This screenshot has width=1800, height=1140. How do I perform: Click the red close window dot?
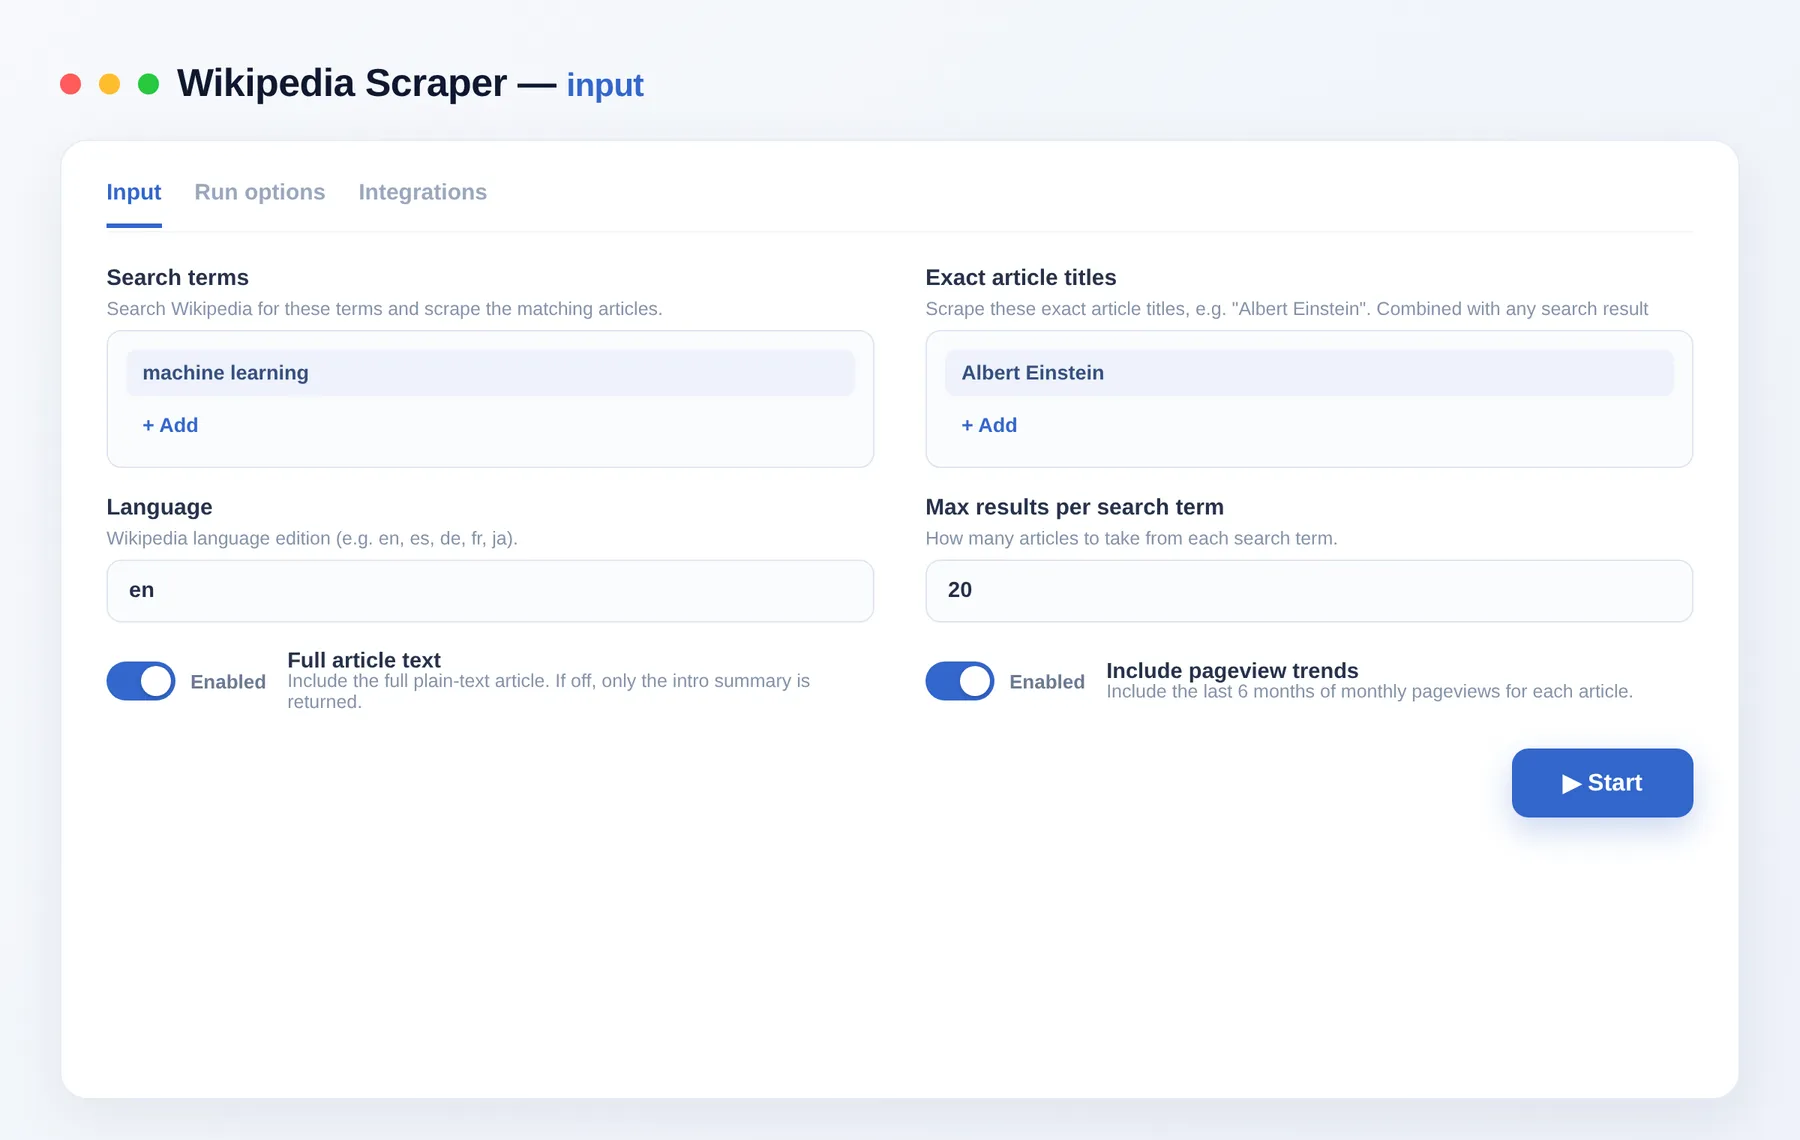click(x=70, y=84)
